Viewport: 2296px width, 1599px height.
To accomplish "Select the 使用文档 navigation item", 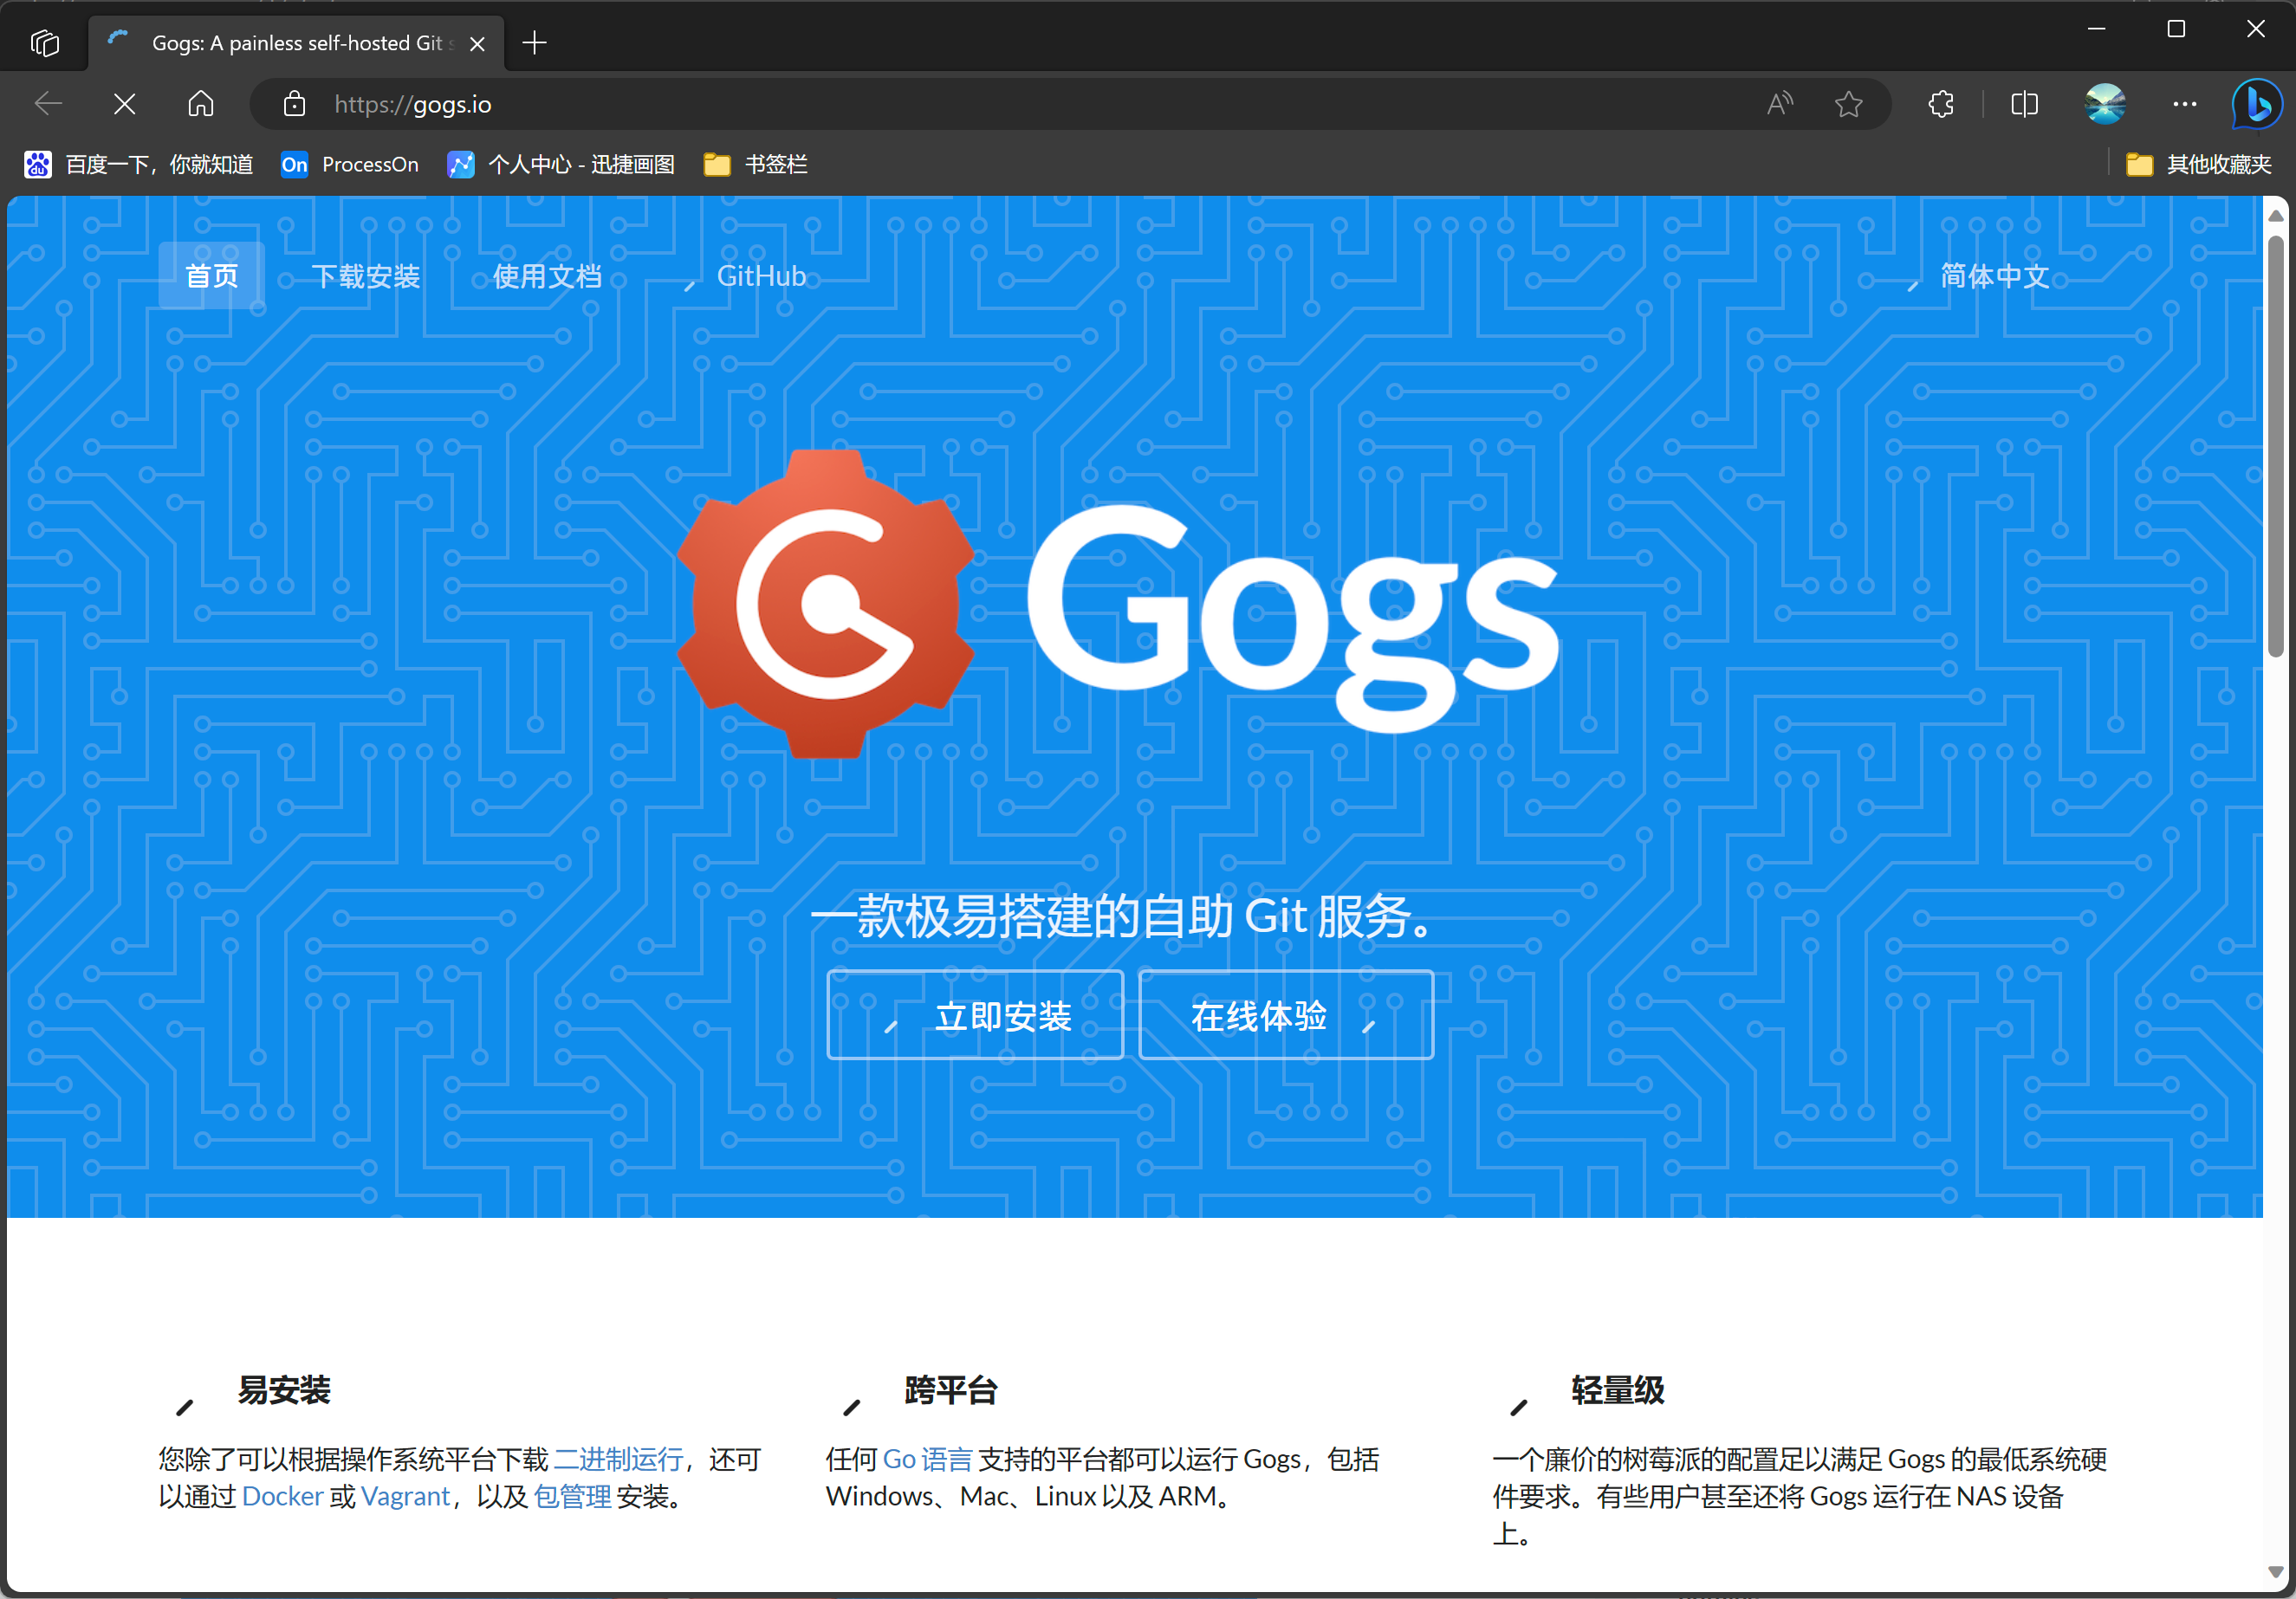I will tap(547, 276).
